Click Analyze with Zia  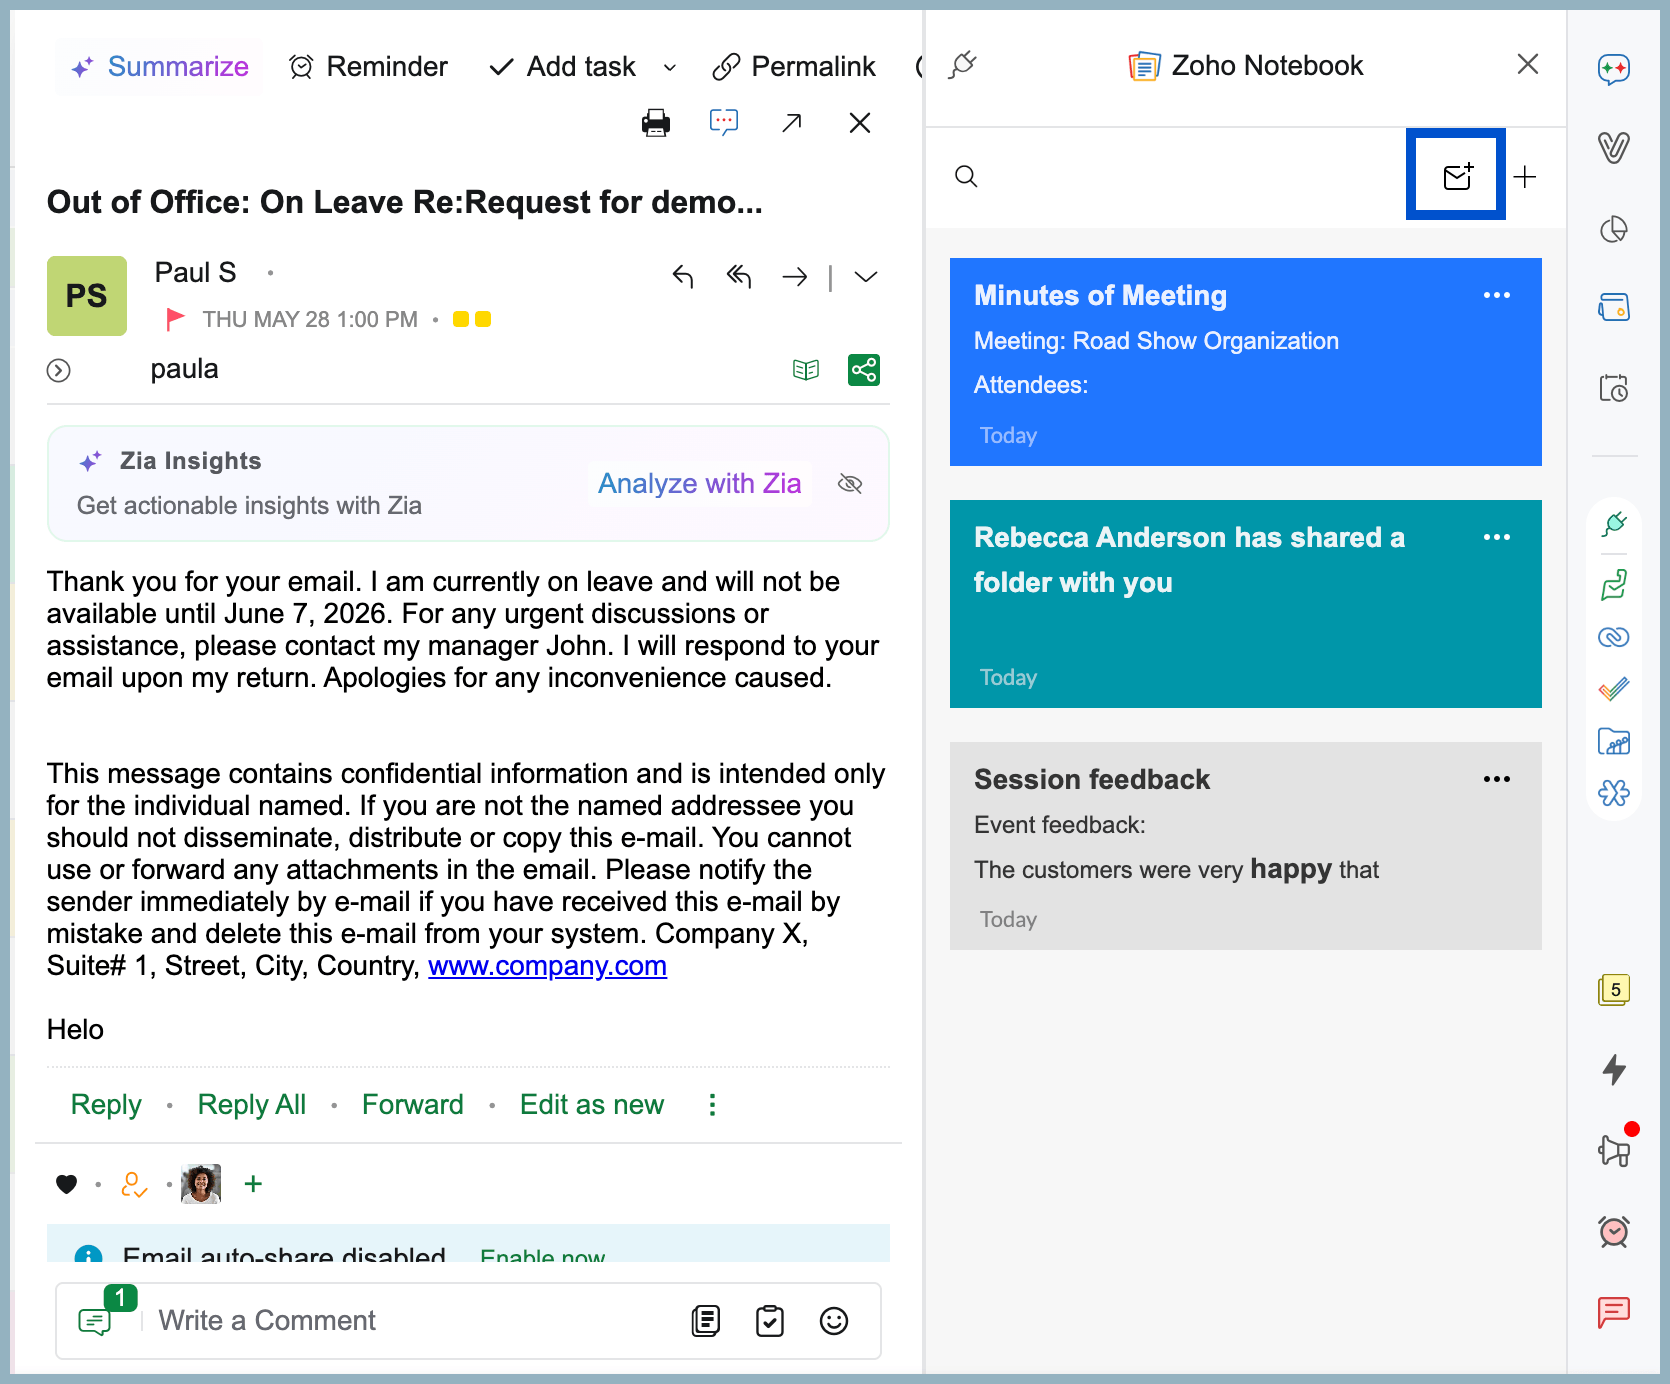[x=700, y=484]
